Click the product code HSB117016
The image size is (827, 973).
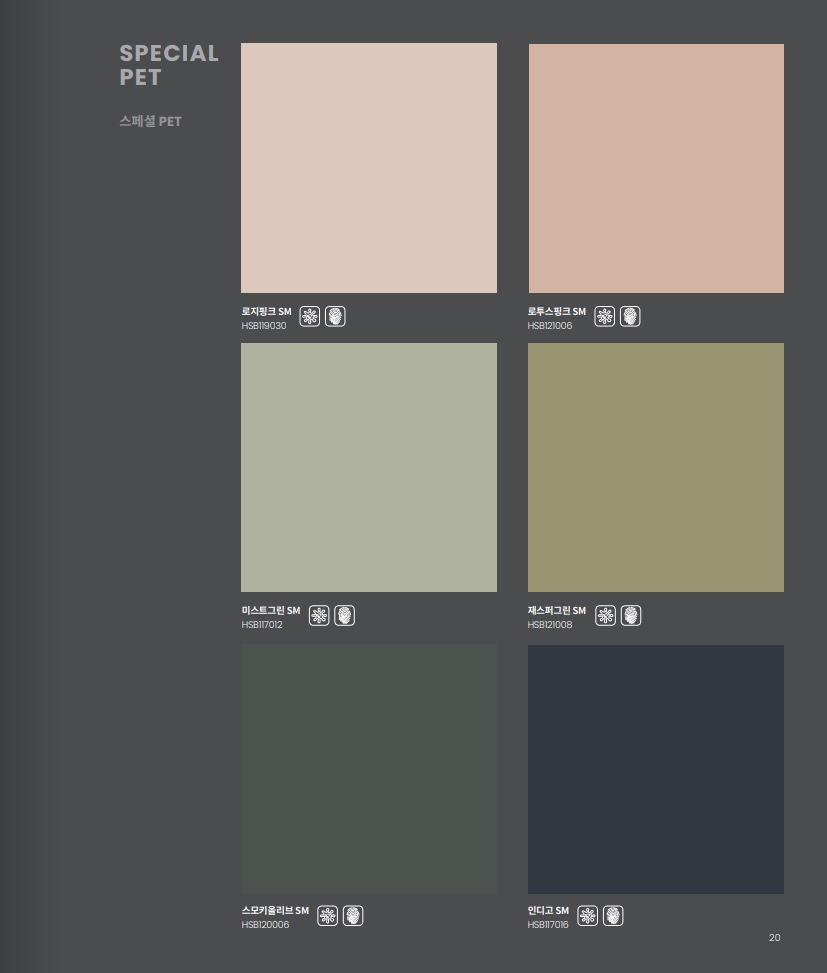[x=548, y=925]
